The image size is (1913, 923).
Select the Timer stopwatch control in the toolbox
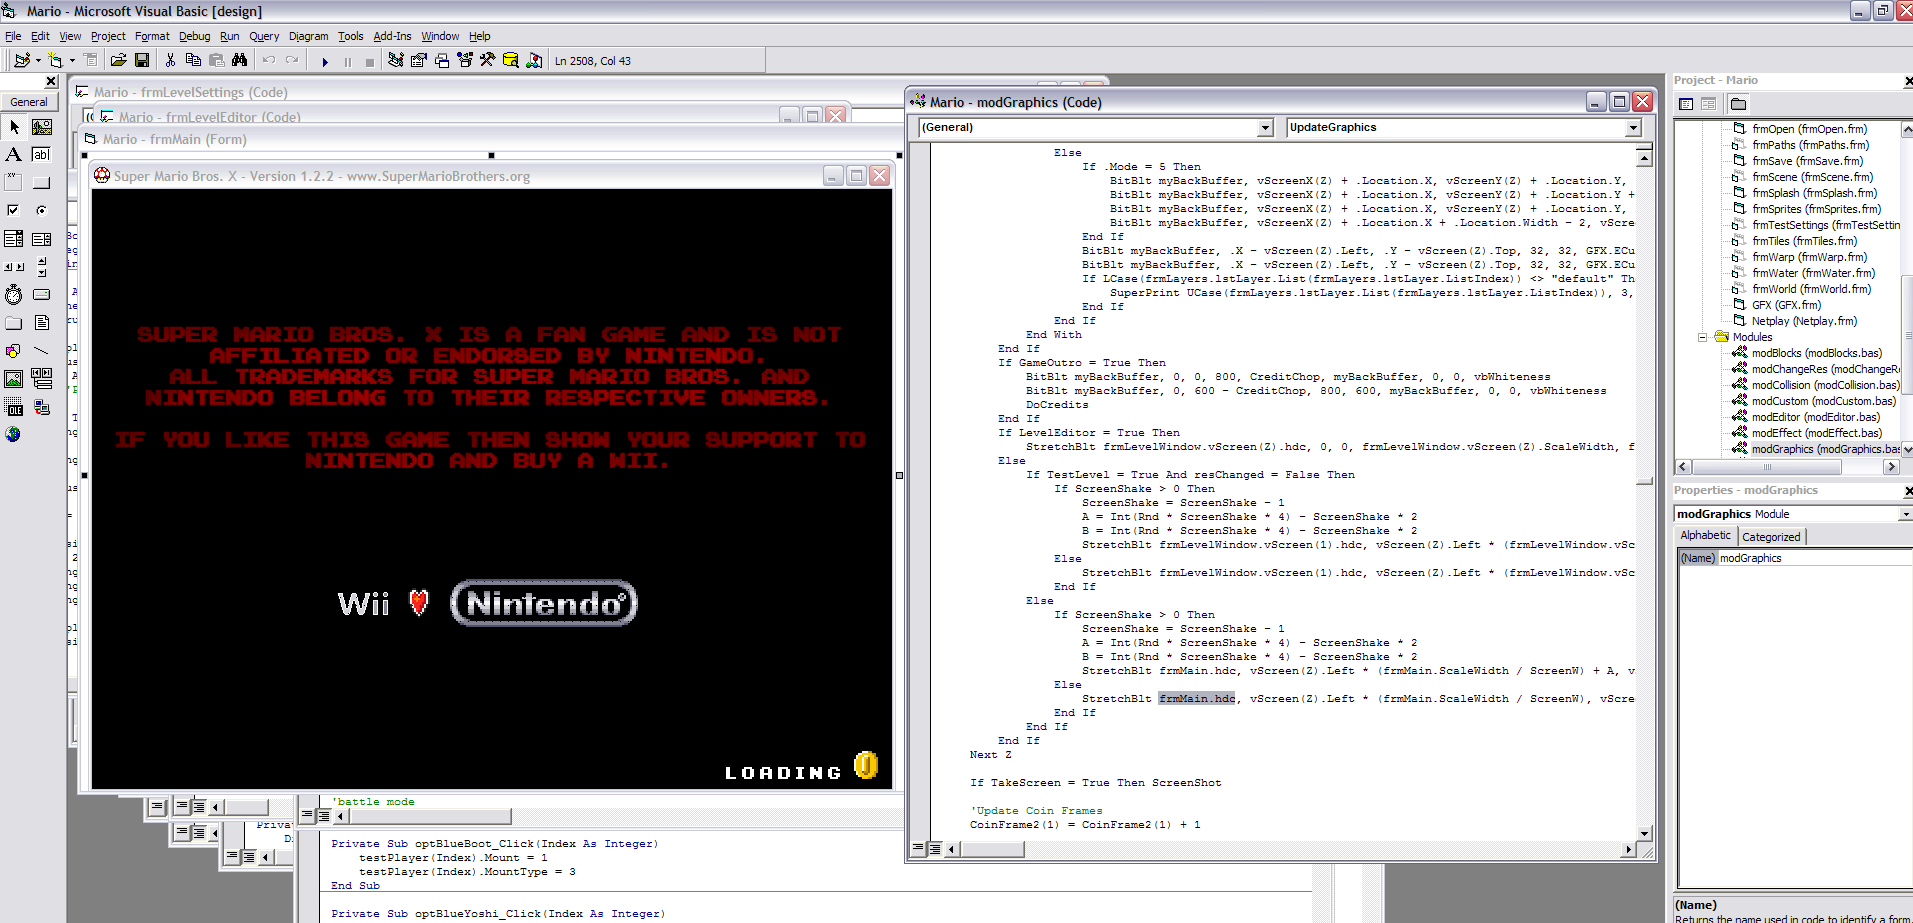tap(14, 295)
